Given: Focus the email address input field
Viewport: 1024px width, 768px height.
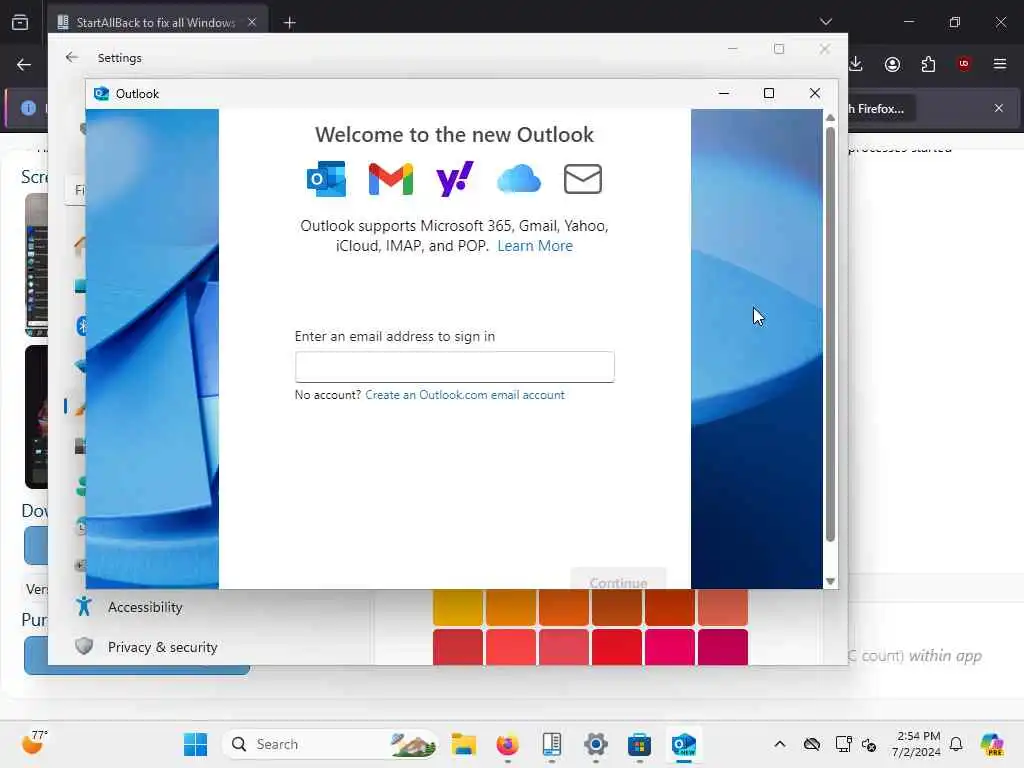Looking at the screenshot, I should point(455,366).
